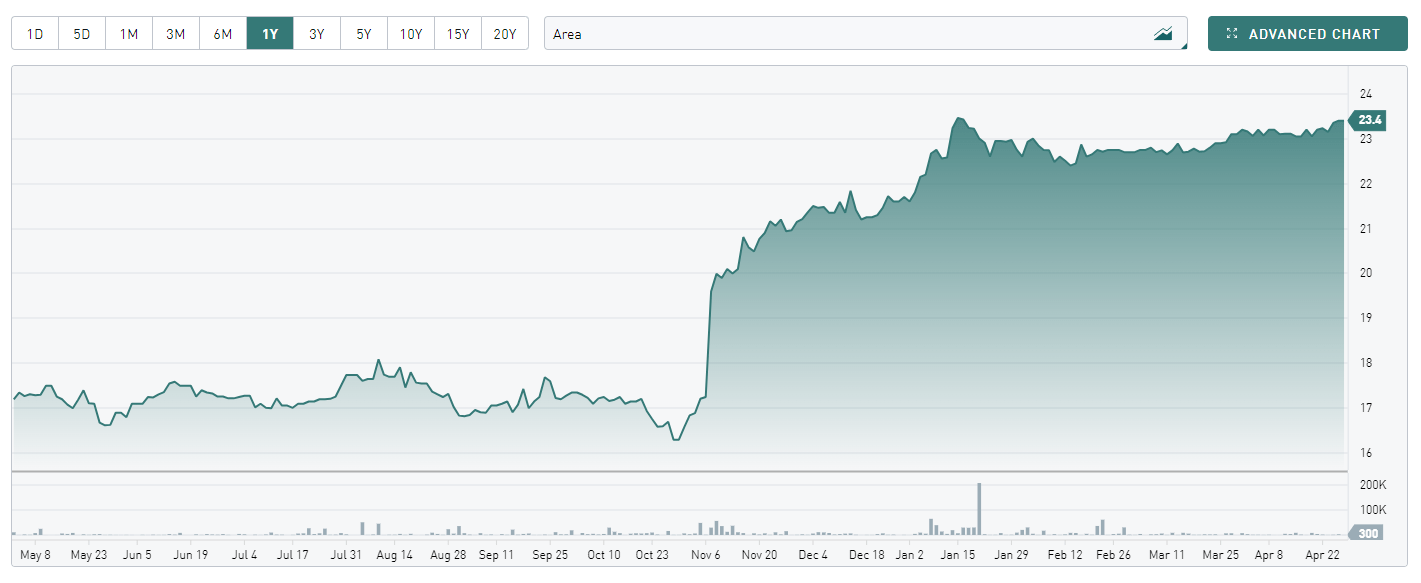Select the 3M range button

pyautogui.click(x=175, y=33)
